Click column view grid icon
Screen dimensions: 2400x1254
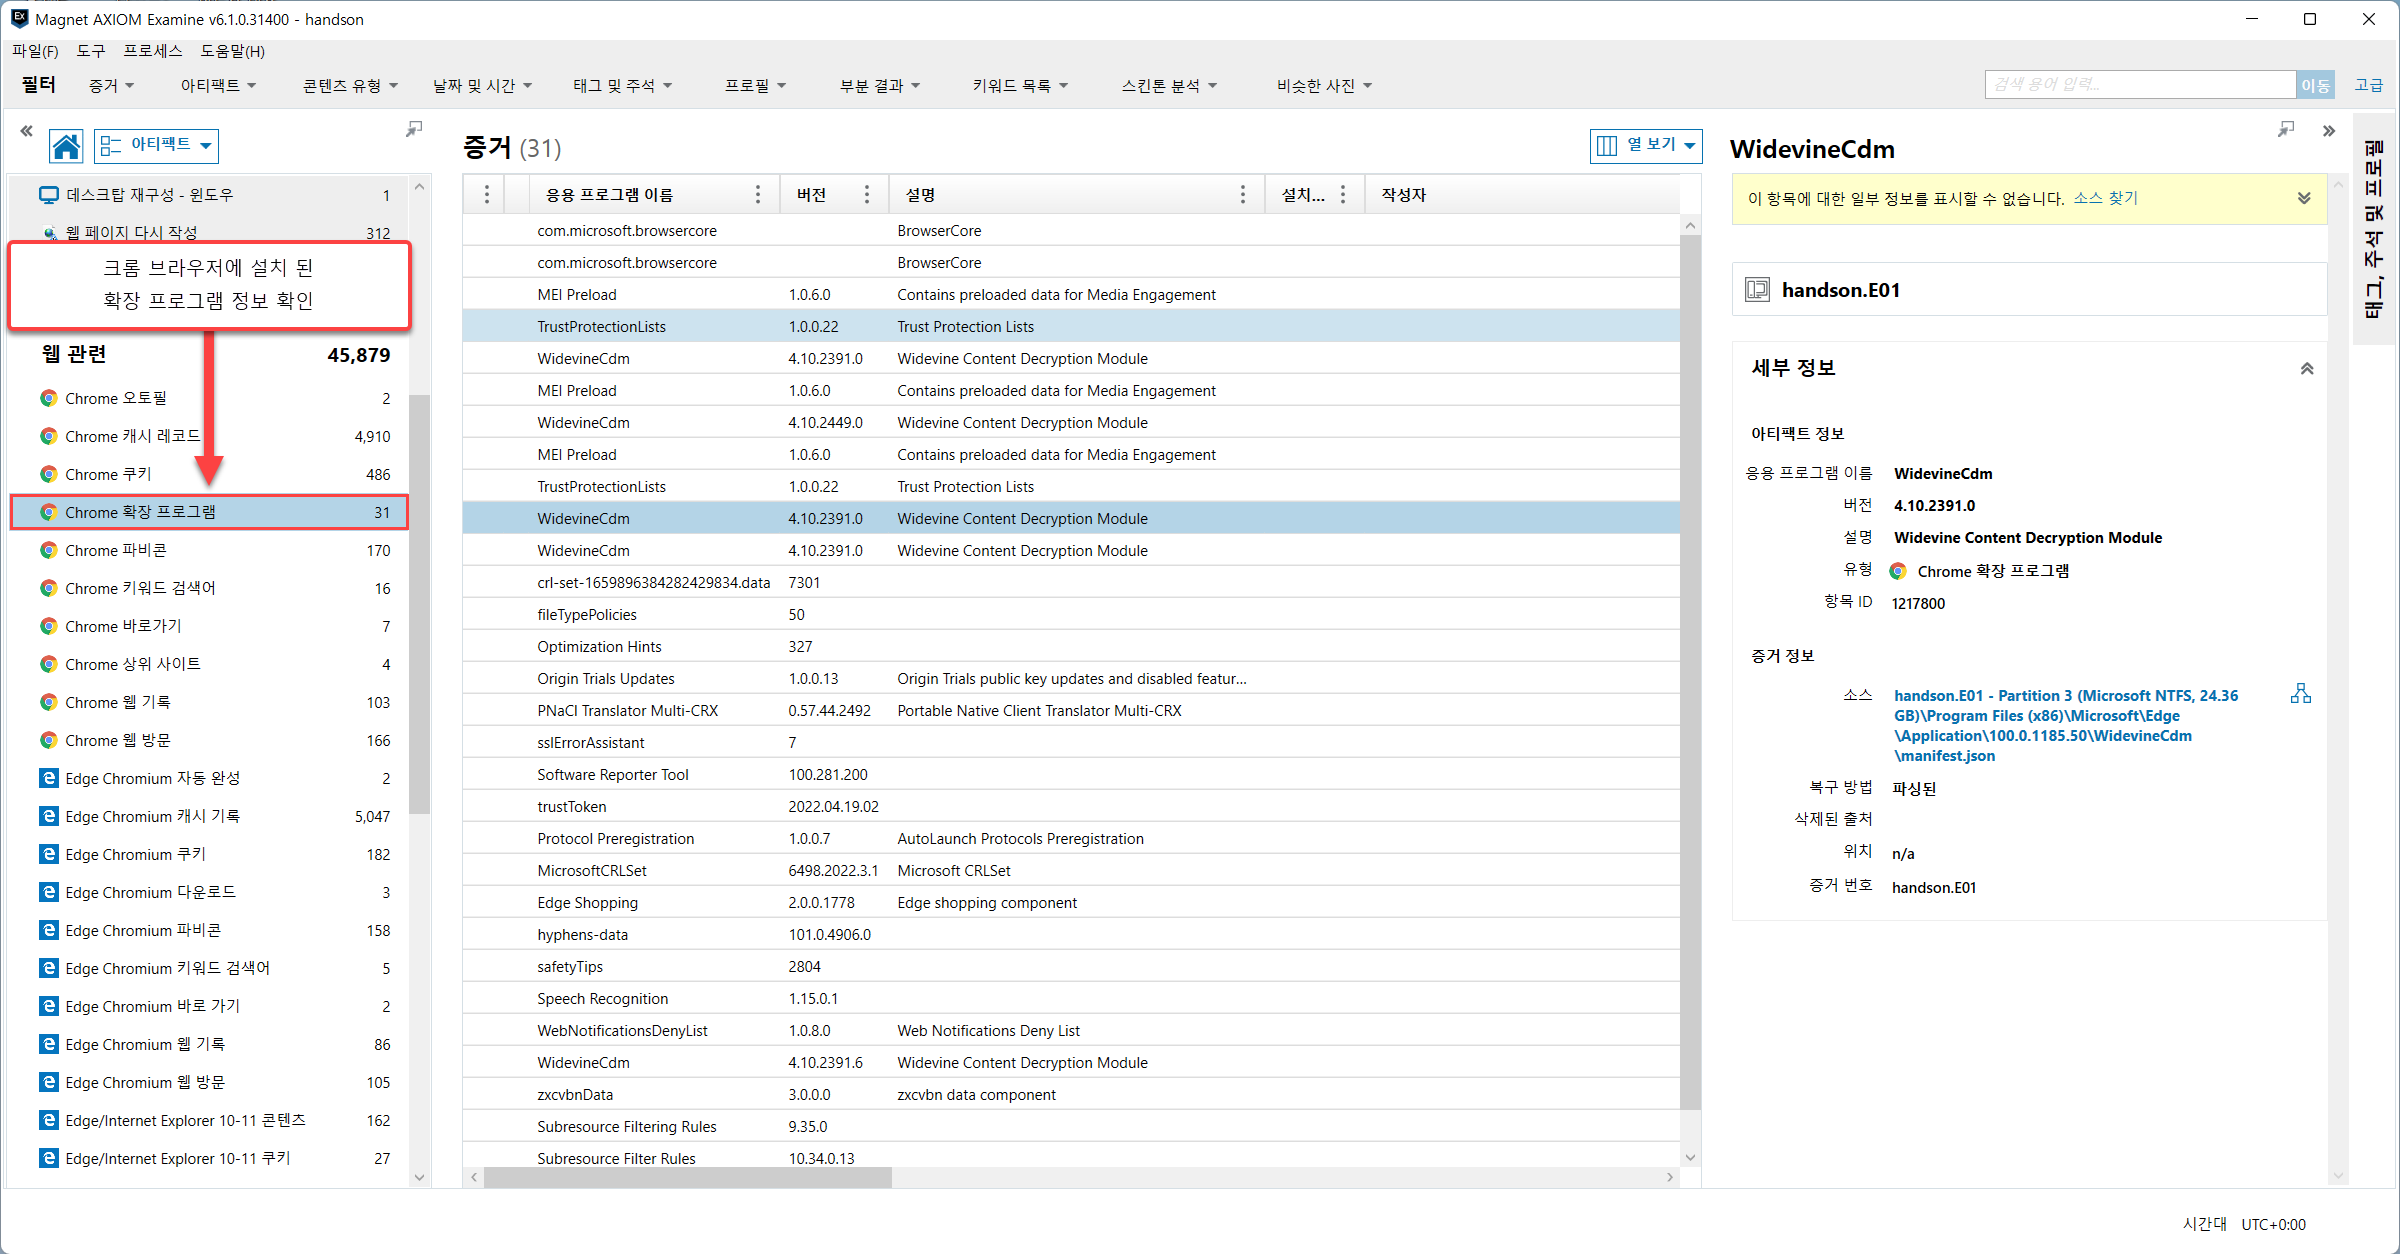tap(1607, 145)
